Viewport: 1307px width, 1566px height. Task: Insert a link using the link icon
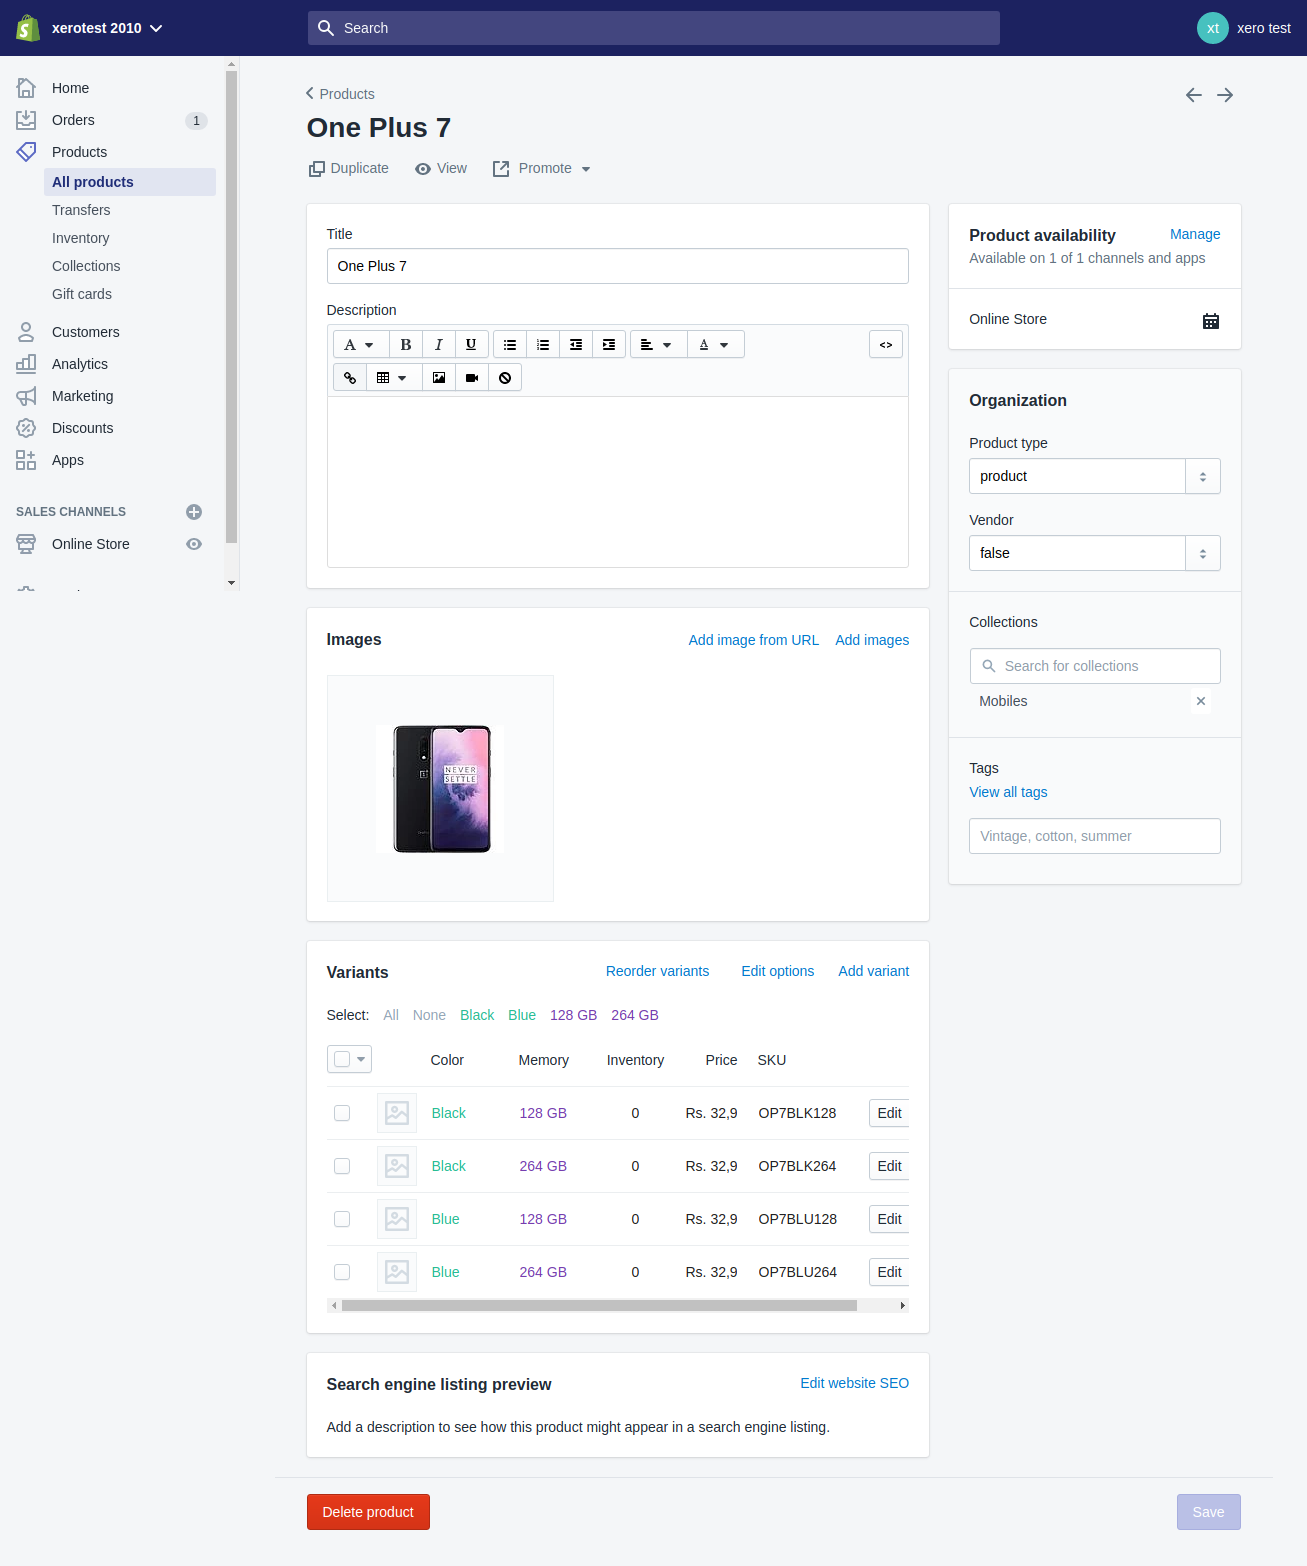tap(350, 378)
